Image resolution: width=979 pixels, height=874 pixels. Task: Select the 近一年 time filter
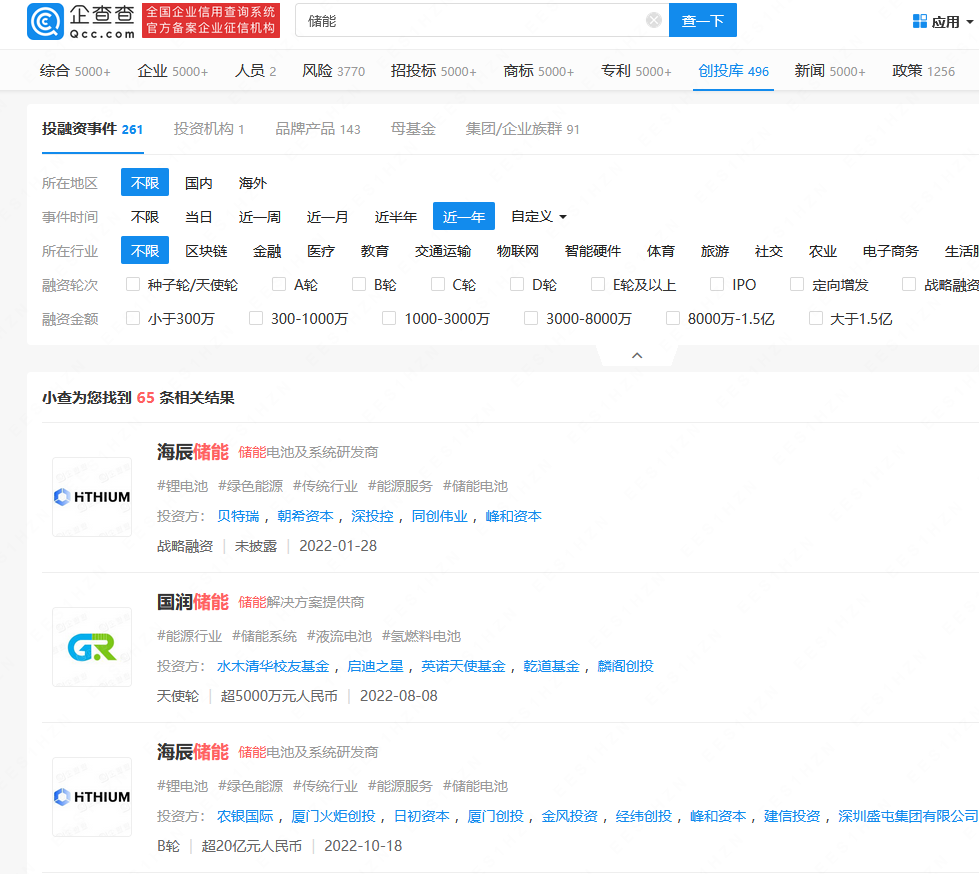click(464, 217)
